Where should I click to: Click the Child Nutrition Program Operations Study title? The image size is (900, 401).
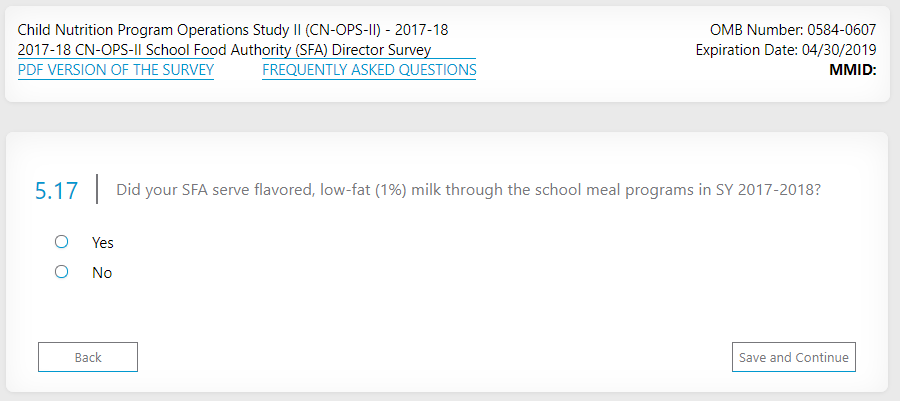pyautogui.click(x=233, y=30)
